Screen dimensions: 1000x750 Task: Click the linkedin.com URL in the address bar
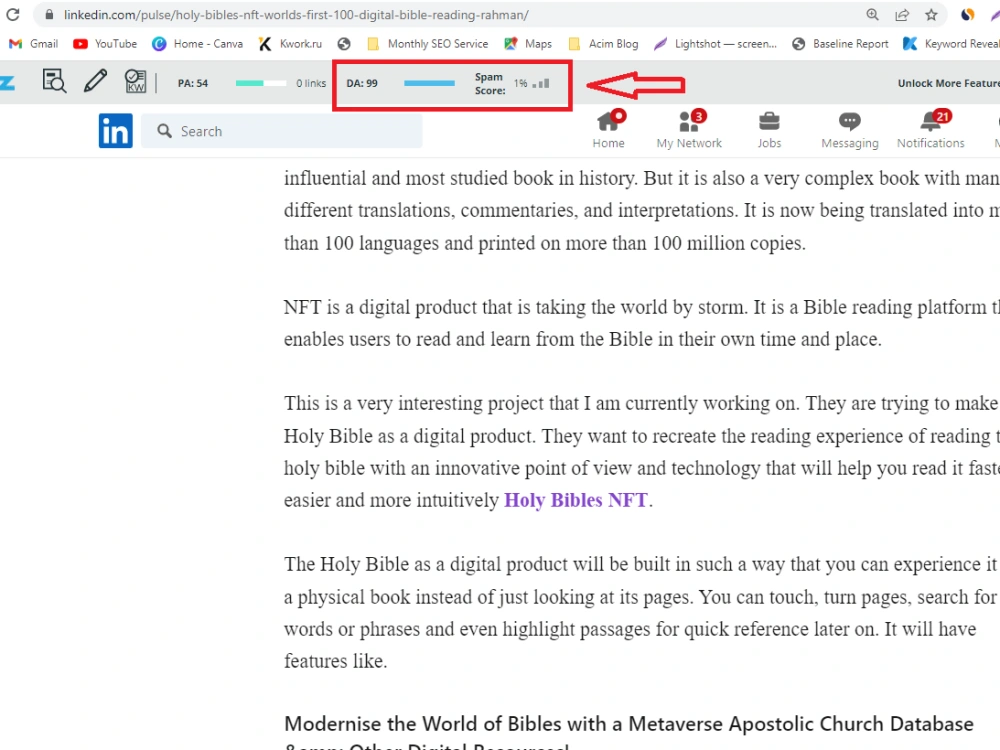pyautogui.click(x=296, y=15)
